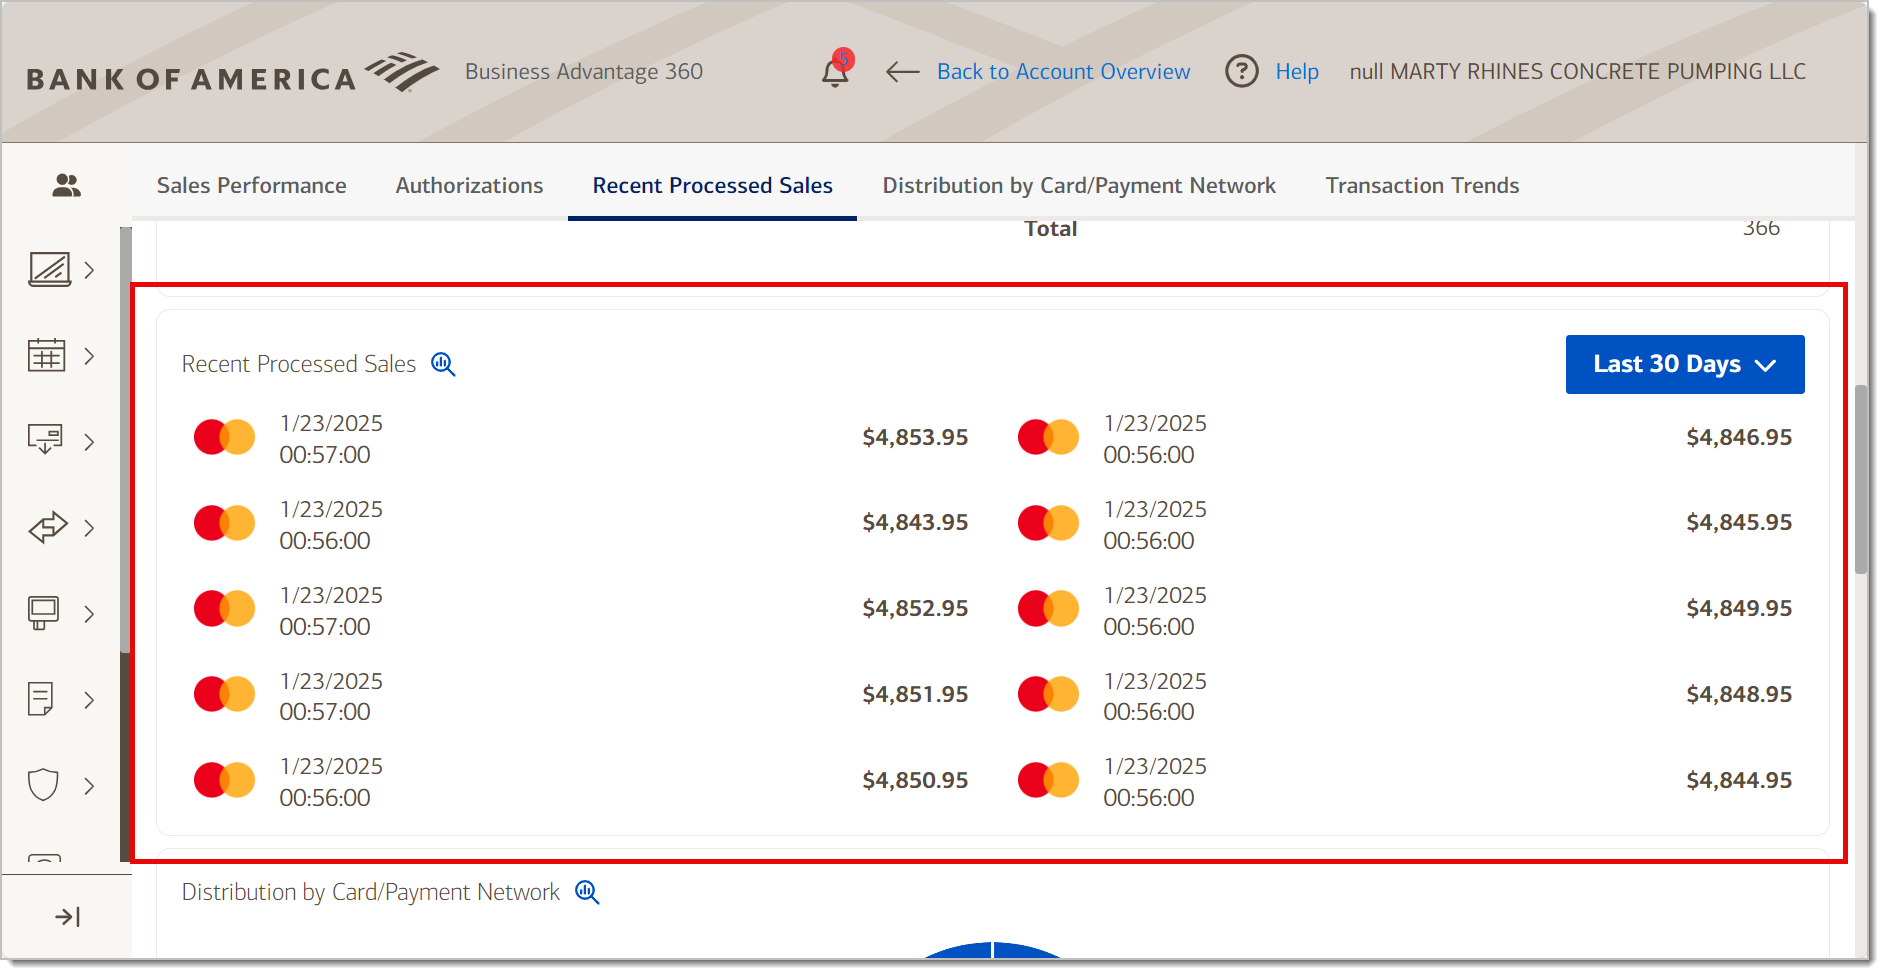The width and height of the screenshot is (1884, 975).
Task: Click the Help question mark icon
Action: pyautogui.click(x=1241, y=71)
